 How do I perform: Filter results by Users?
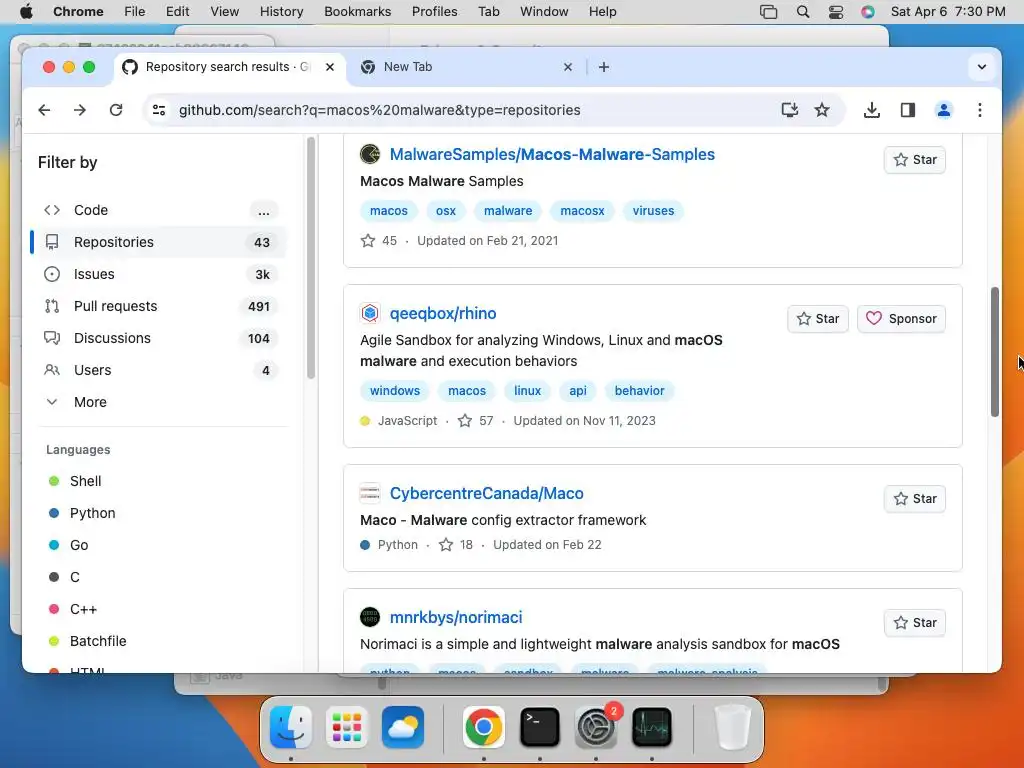160,370
